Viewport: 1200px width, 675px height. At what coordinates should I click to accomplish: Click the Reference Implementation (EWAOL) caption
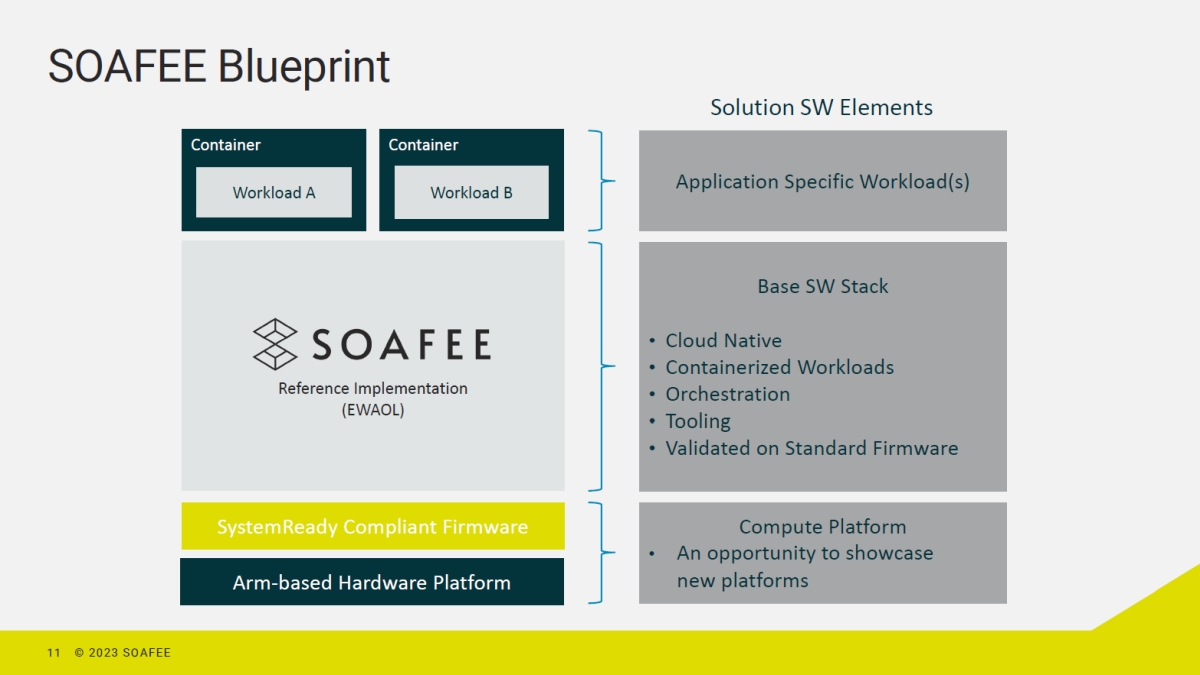(x=372, y=398)
